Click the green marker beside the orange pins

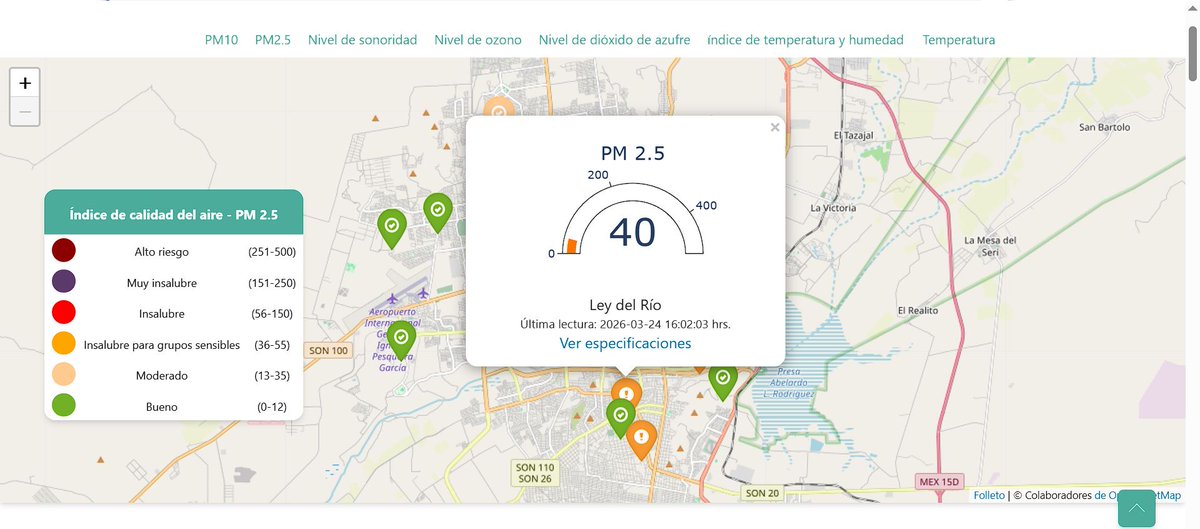pos(621,417)
